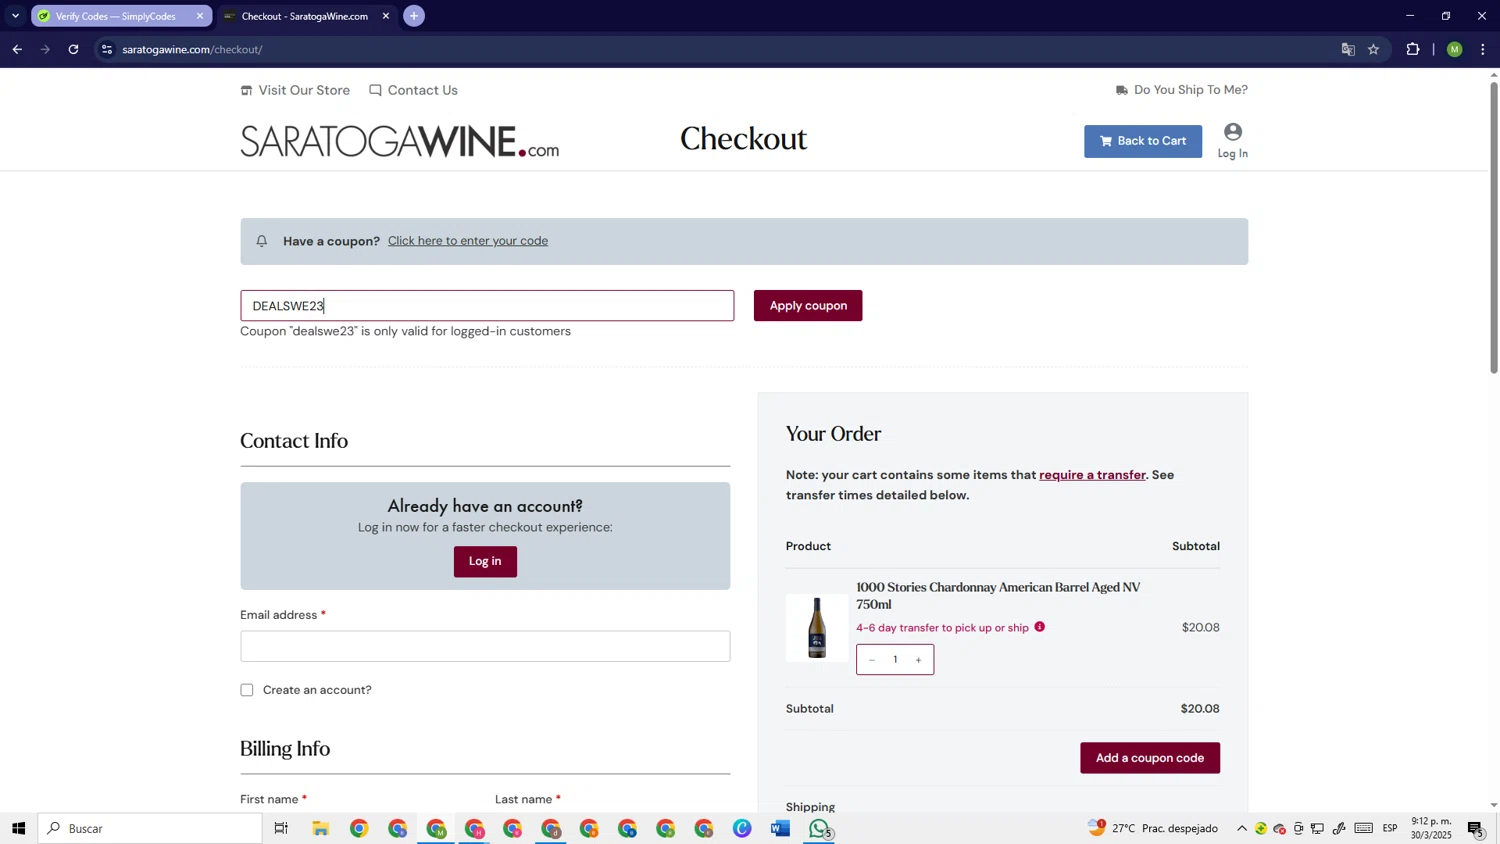Select the Checkout - SaratogaWine.com tab
1500x844 pixels.
point(304,16)
